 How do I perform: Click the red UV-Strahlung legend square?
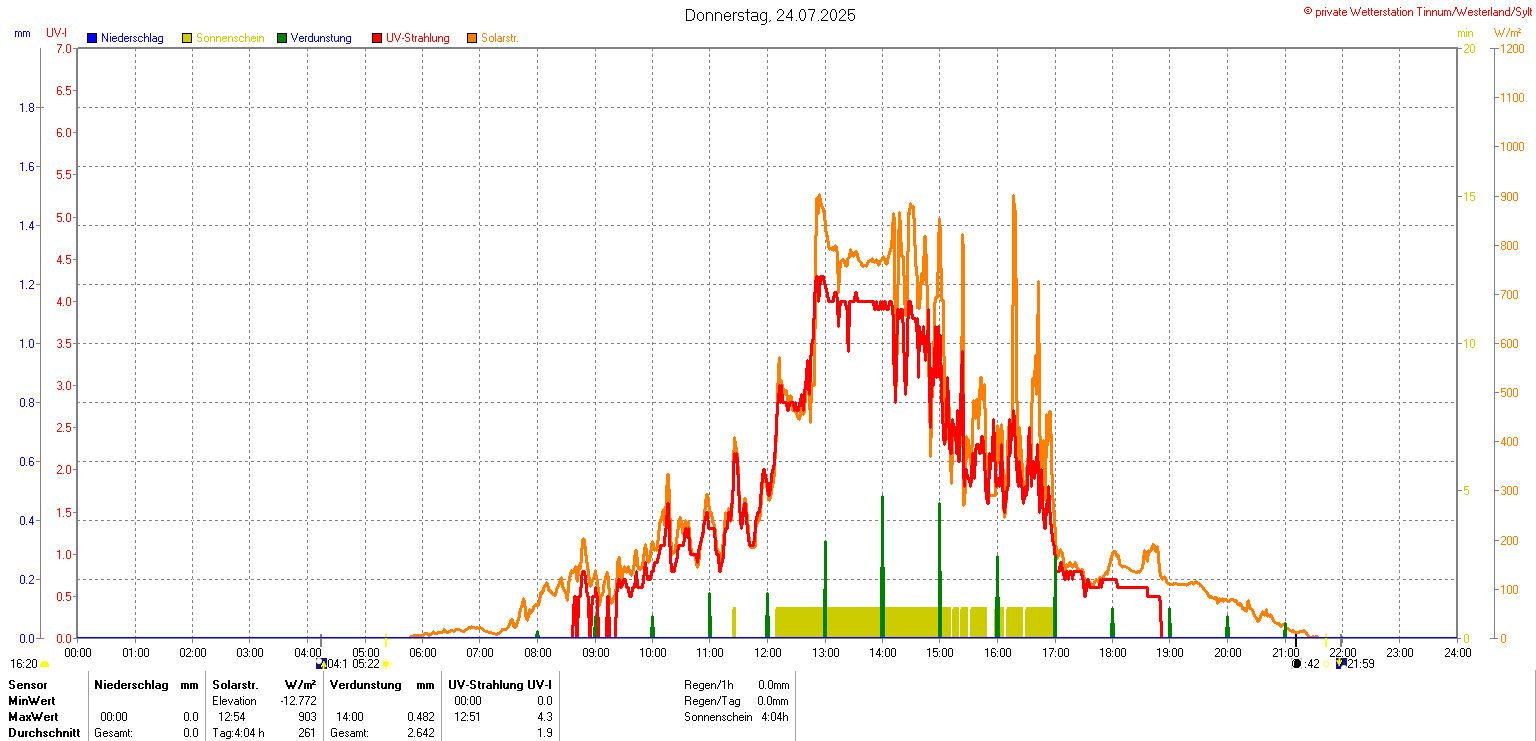click(377, 38)
